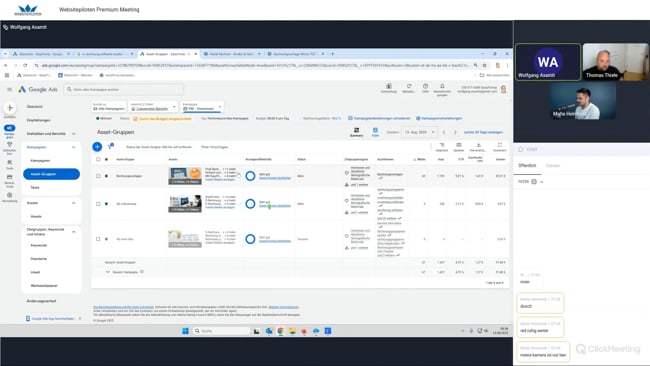Open the Abrechnung card icon in left rail
Screen dimensions: 650x366
click(10, 177)
